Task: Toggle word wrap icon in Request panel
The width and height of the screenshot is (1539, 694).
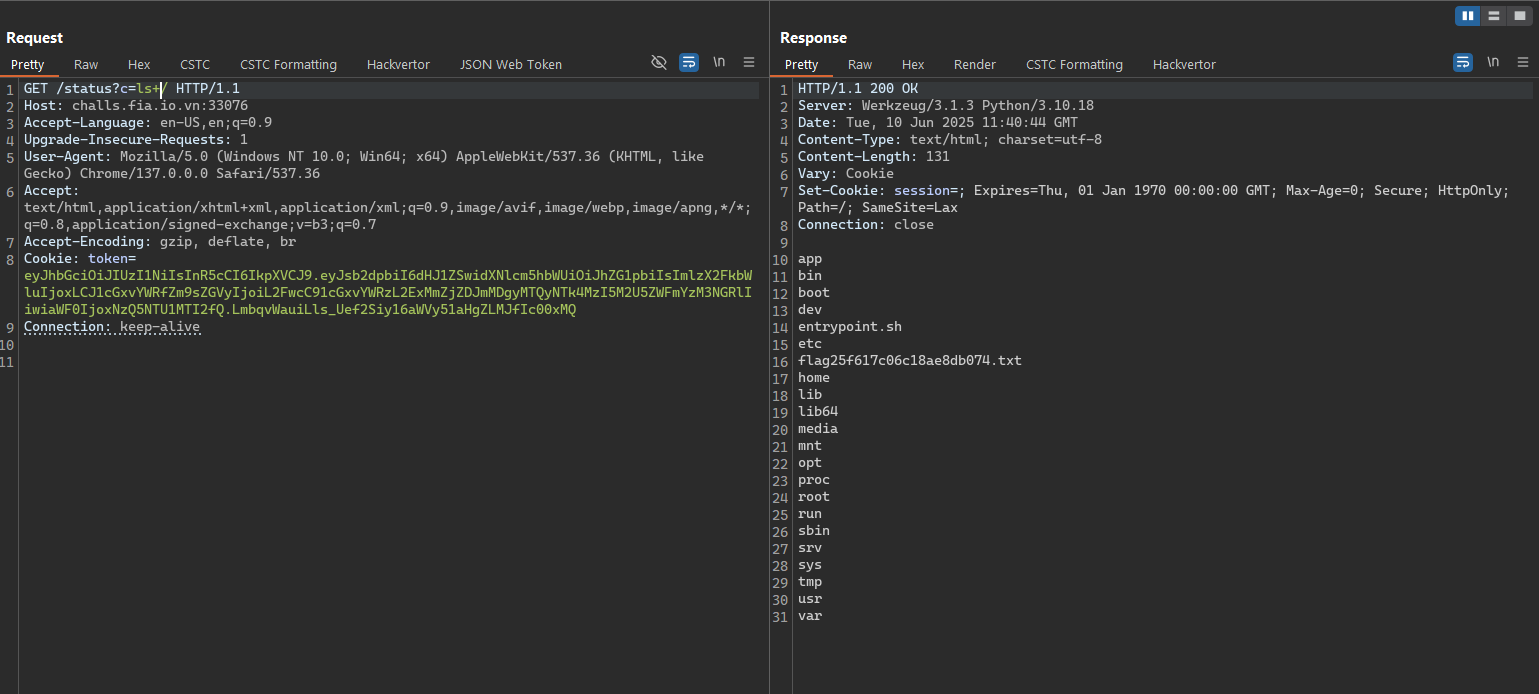Action: tap(689, 62)
